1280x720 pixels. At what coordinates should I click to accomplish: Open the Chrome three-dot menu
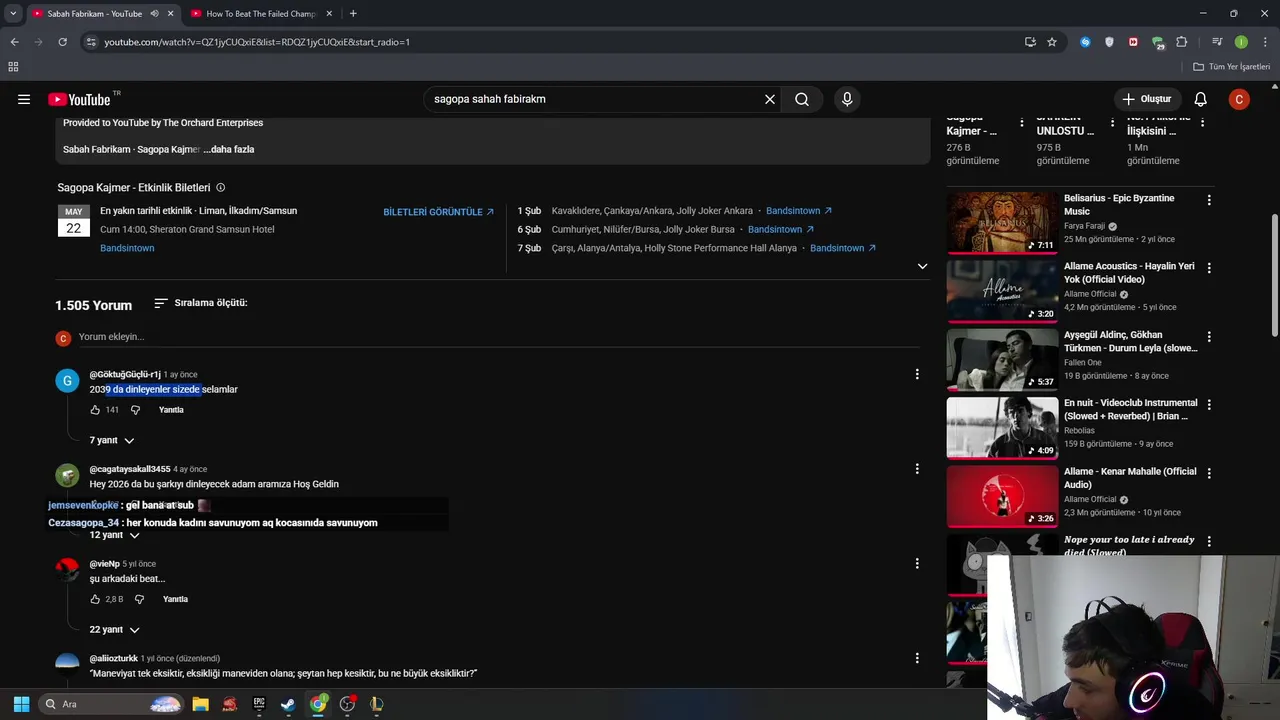1263,42
